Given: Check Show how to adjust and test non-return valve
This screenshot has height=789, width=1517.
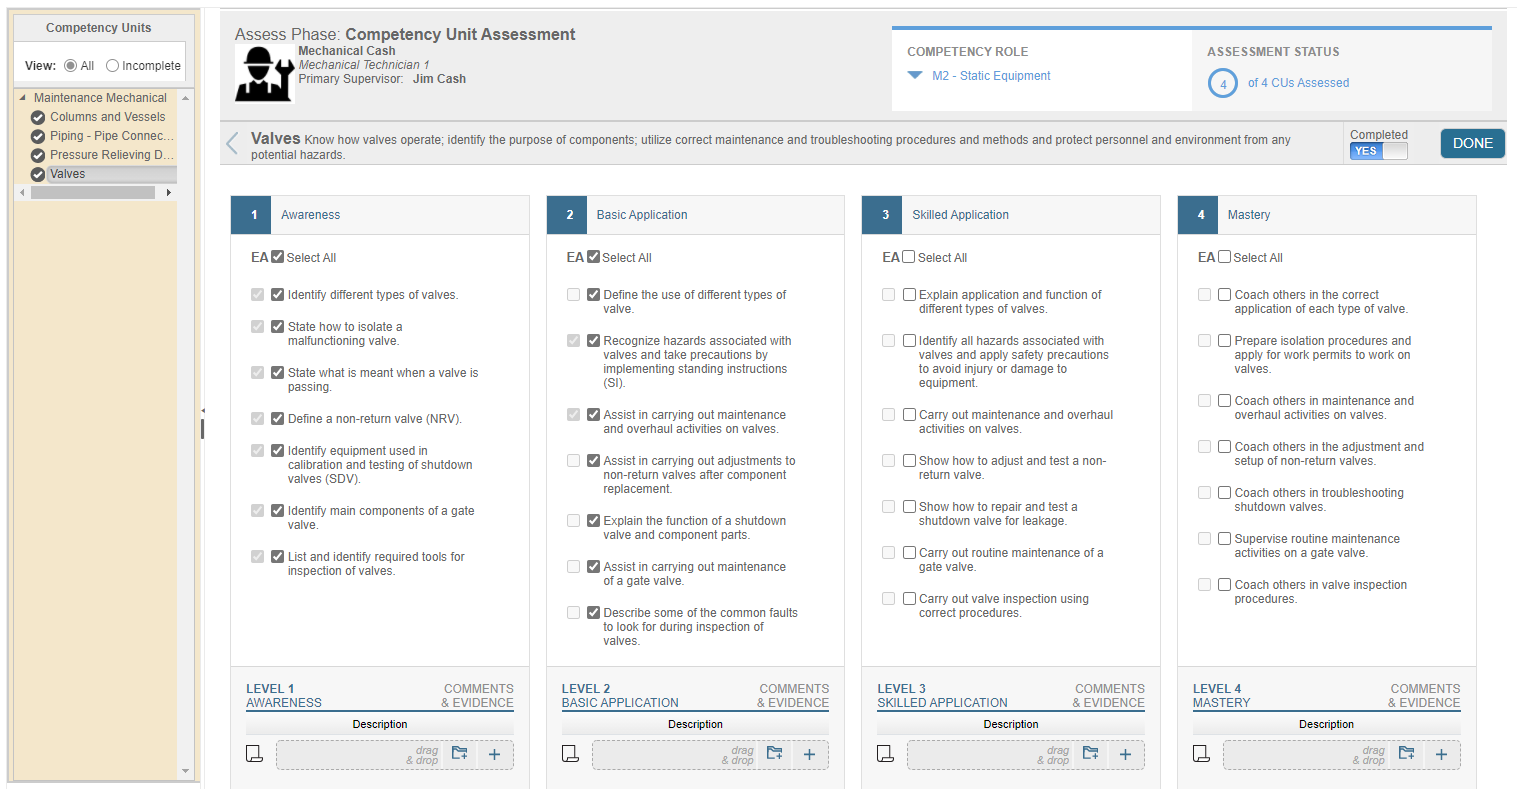Looking at the screenshot, I should (909, 461).
